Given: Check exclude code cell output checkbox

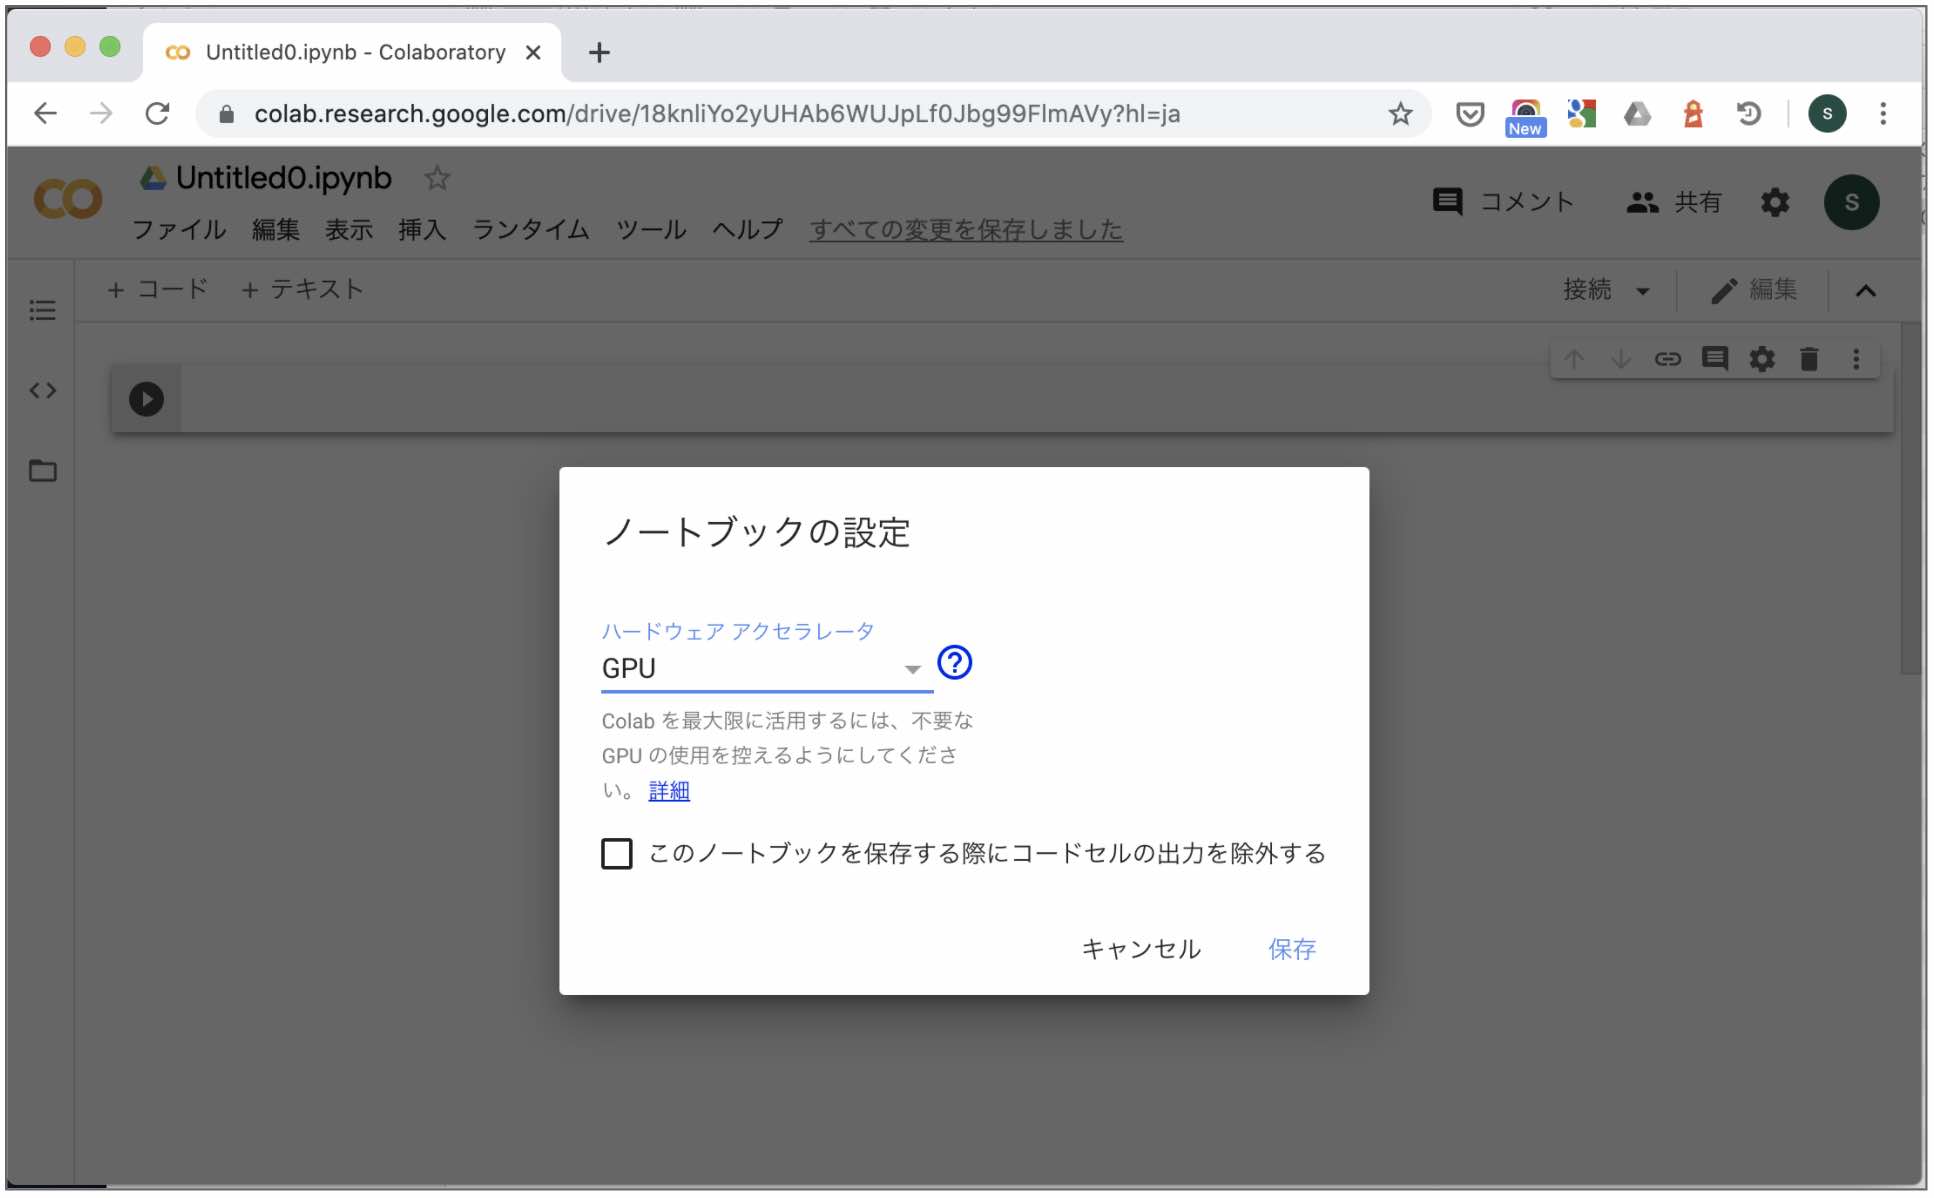Looking at the screenshot, I should click(617, 854).
